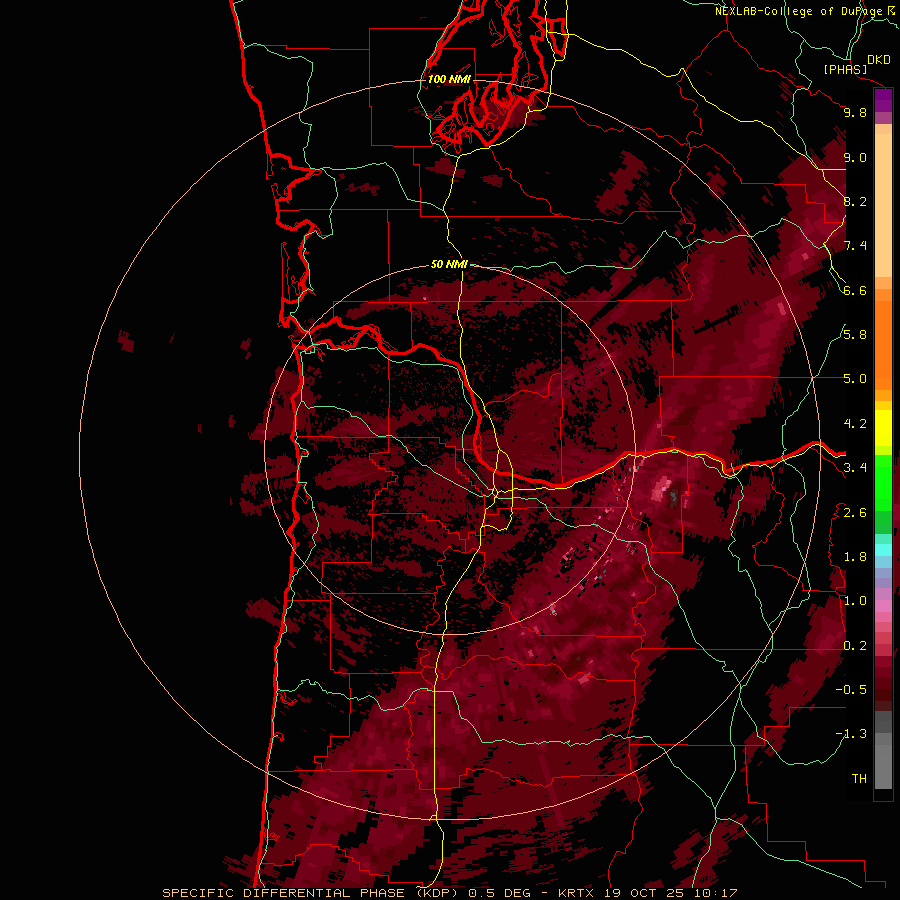
Task: Click the 6.6 scale label
Action: pos(855,290)
